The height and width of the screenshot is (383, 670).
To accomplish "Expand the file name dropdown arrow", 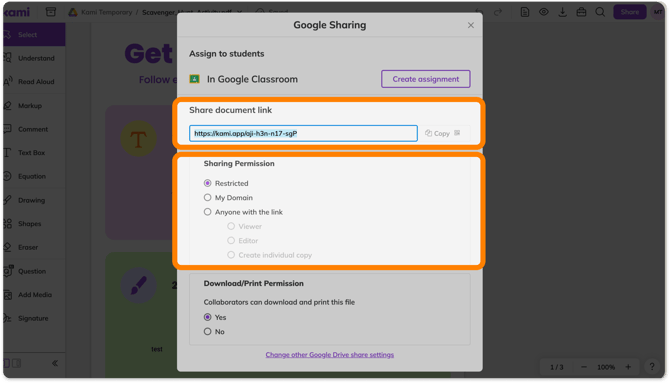I will (239, 12).
